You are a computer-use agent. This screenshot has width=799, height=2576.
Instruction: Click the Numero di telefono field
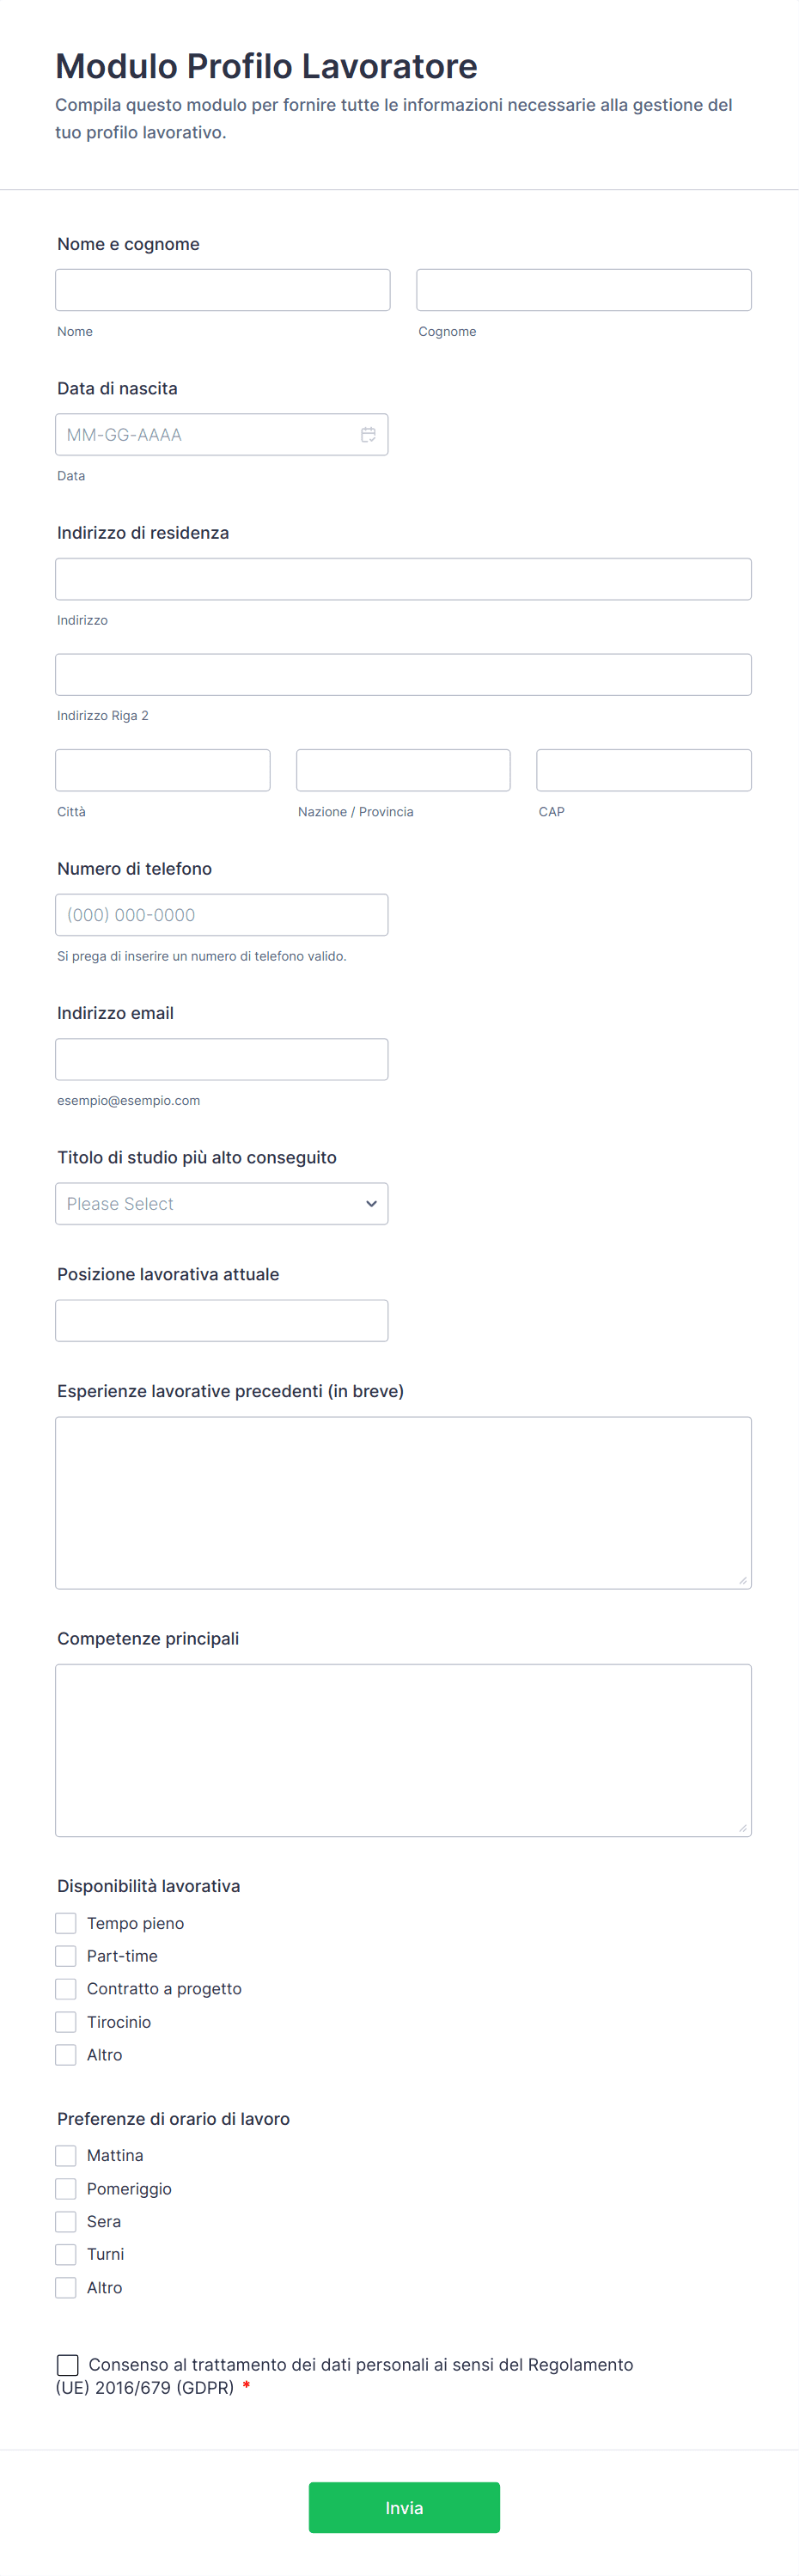coord(221,915)
